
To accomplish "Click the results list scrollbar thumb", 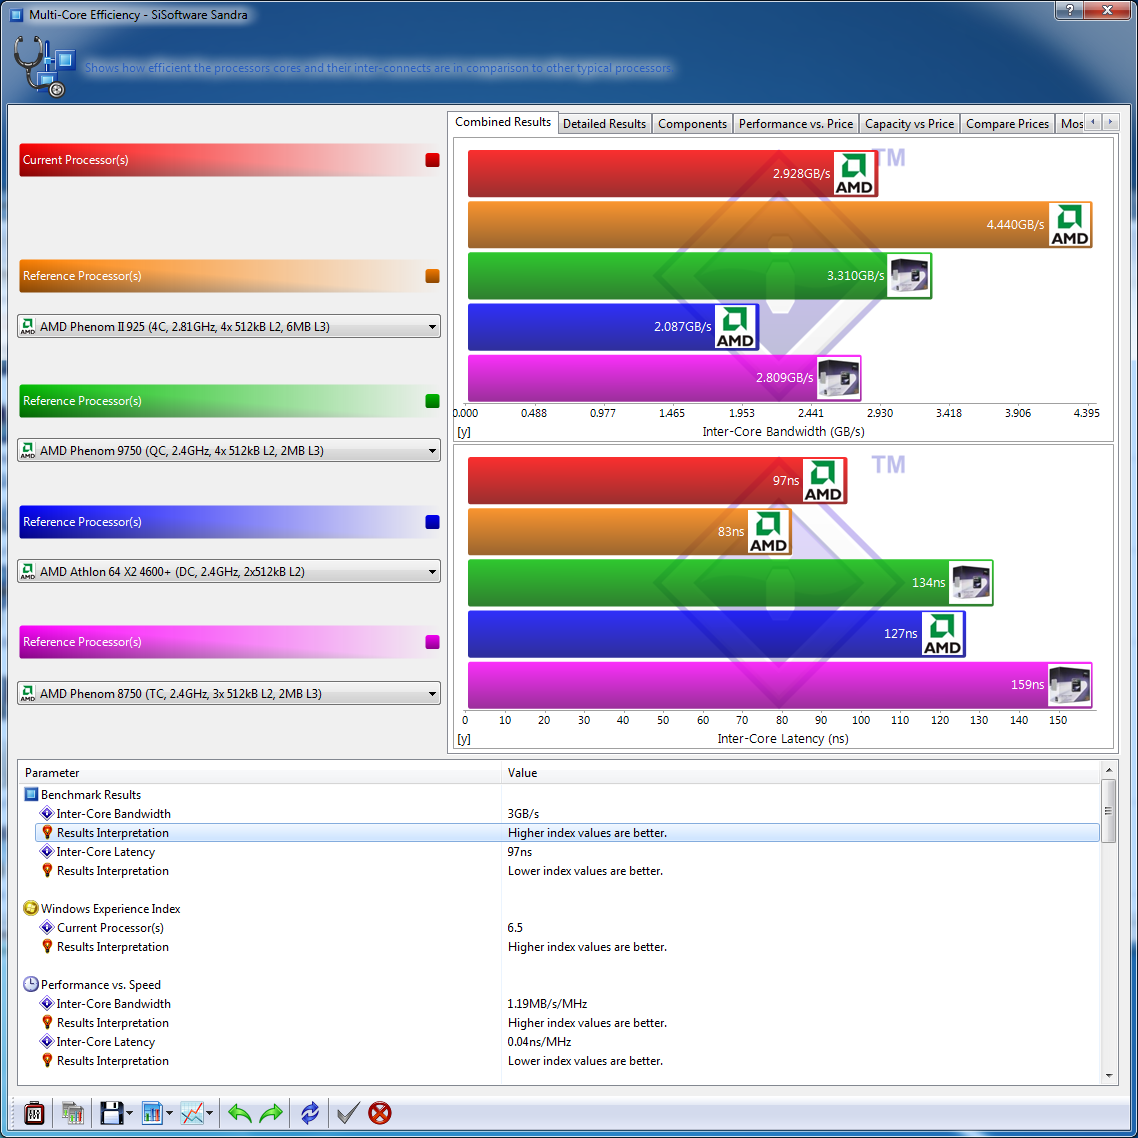I will click(1108, 811).
